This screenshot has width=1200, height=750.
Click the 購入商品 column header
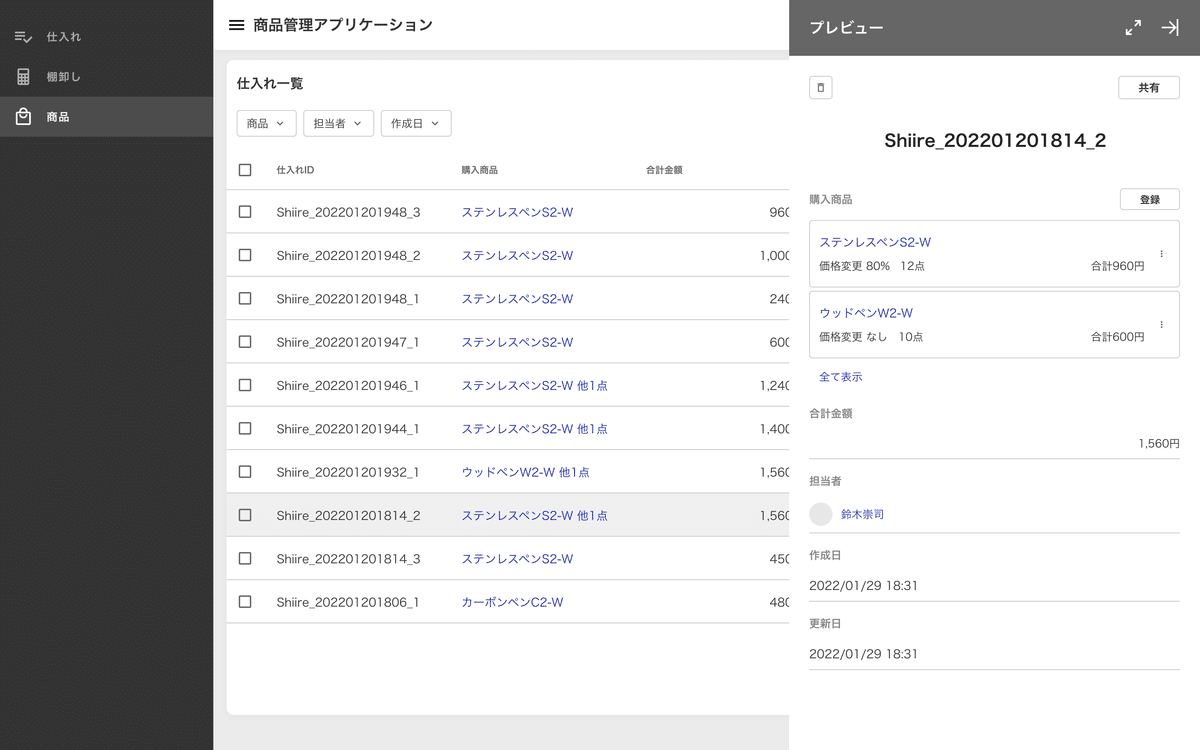click(479, 170)
